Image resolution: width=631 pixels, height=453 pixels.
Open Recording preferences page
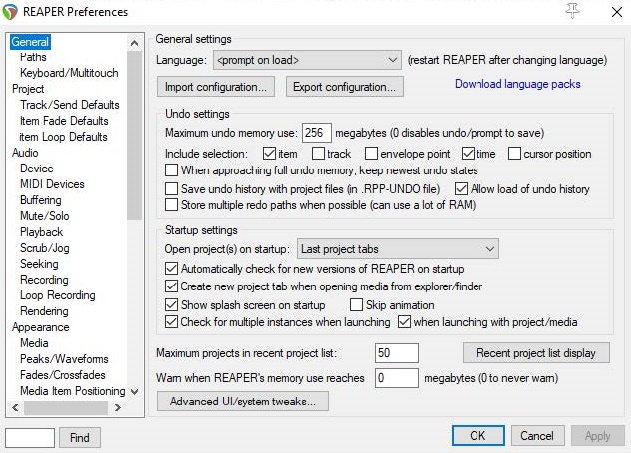pos(44,280)
